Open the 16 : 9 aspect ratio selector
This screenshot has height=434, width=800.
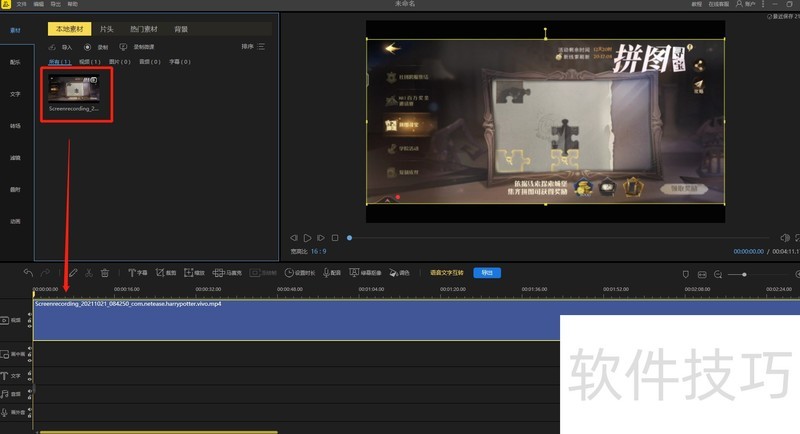point(317,253)
